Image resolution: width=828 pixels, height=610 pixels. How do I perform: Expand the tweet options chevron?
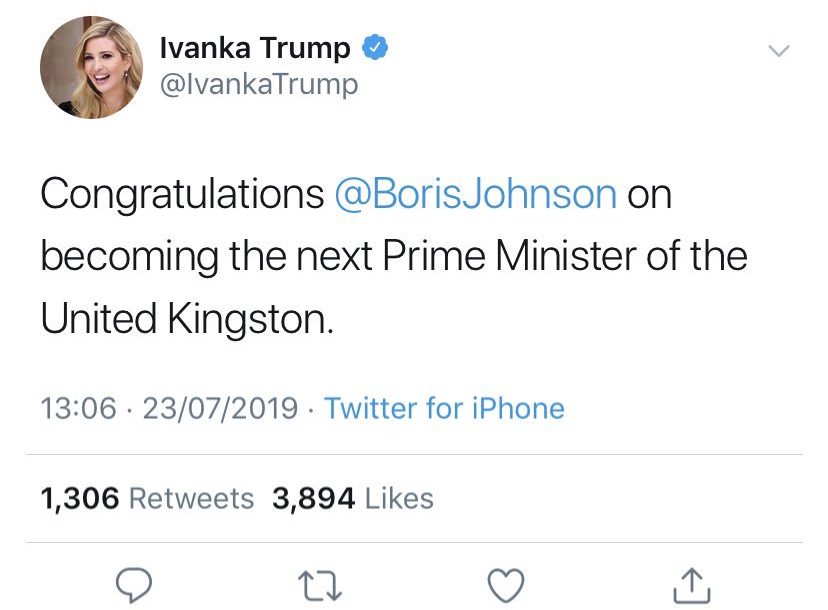[778, 50]
